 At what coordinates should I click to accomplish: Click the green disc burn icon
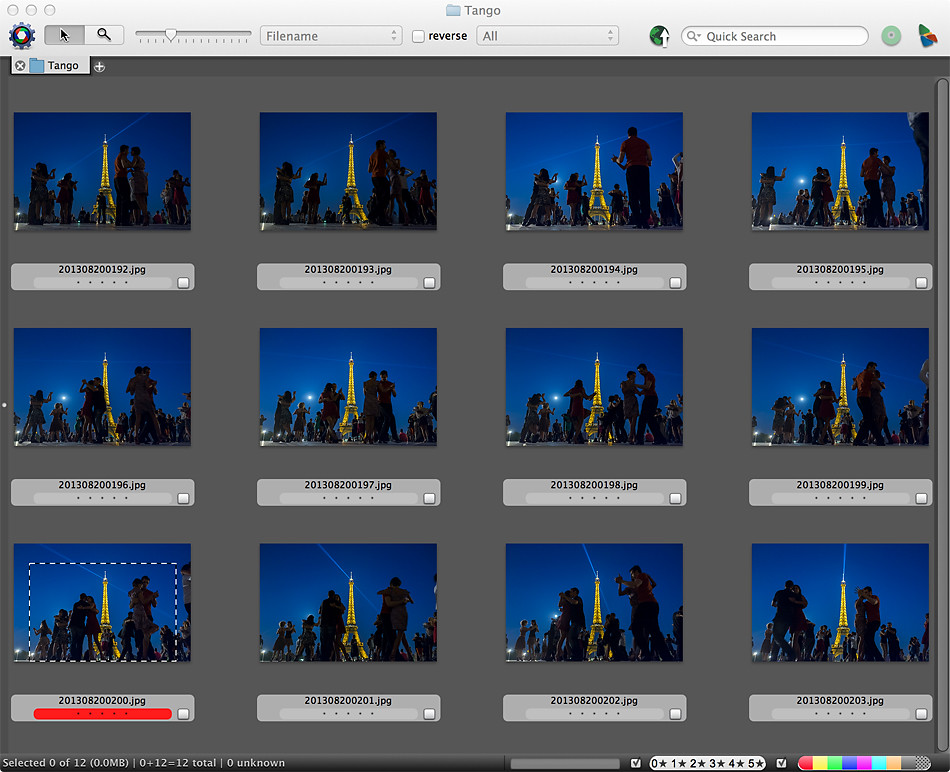[891, 36]
